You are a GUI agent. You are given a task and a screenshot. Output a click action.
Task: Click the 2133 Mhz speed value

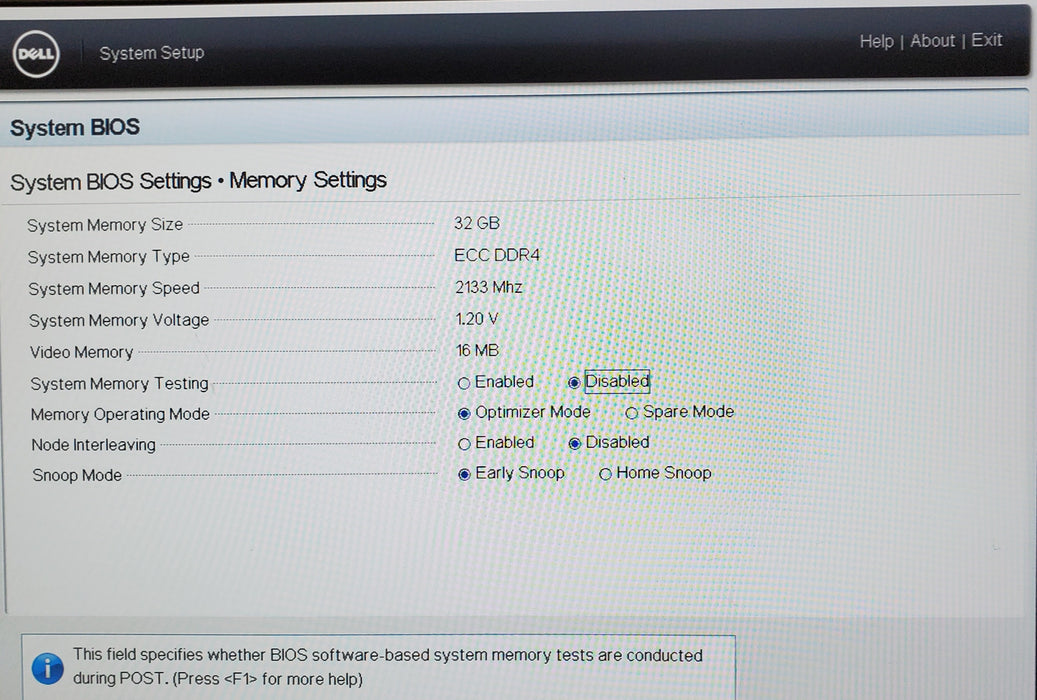point(489,286)
